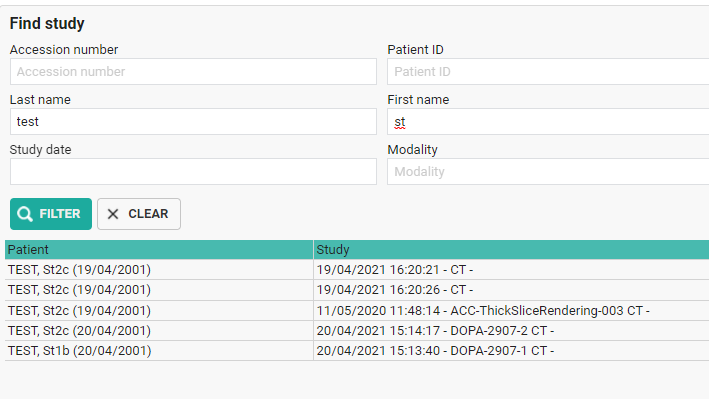709x399 pixels.
Task: Click the CLEAR button label
Action: (x=148, y=214)
